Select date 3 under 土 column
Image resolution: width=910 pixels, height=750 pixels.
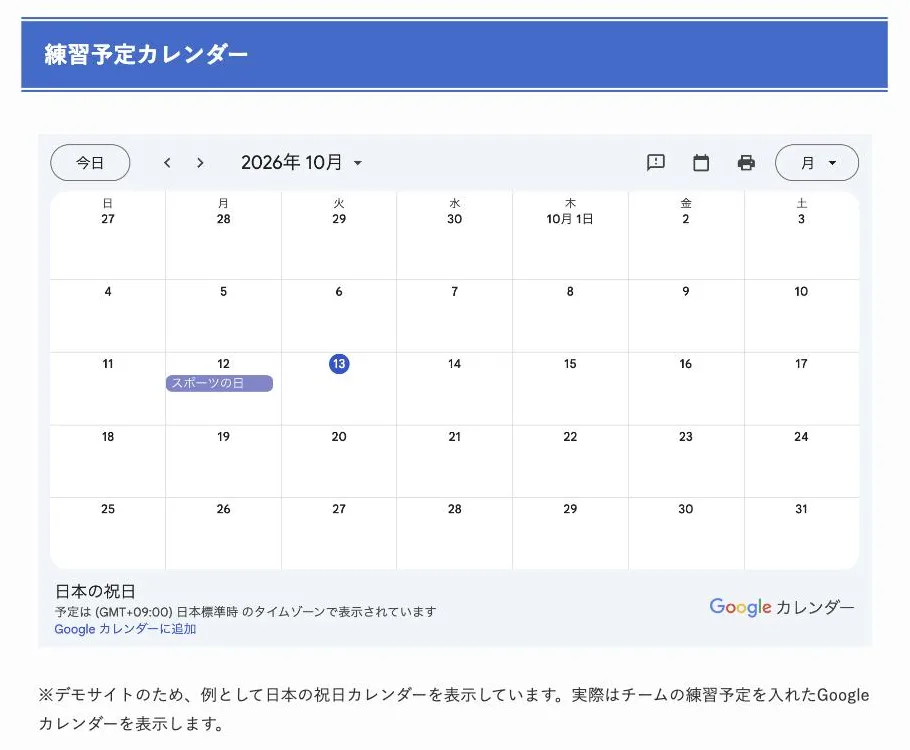coord(801,219)
